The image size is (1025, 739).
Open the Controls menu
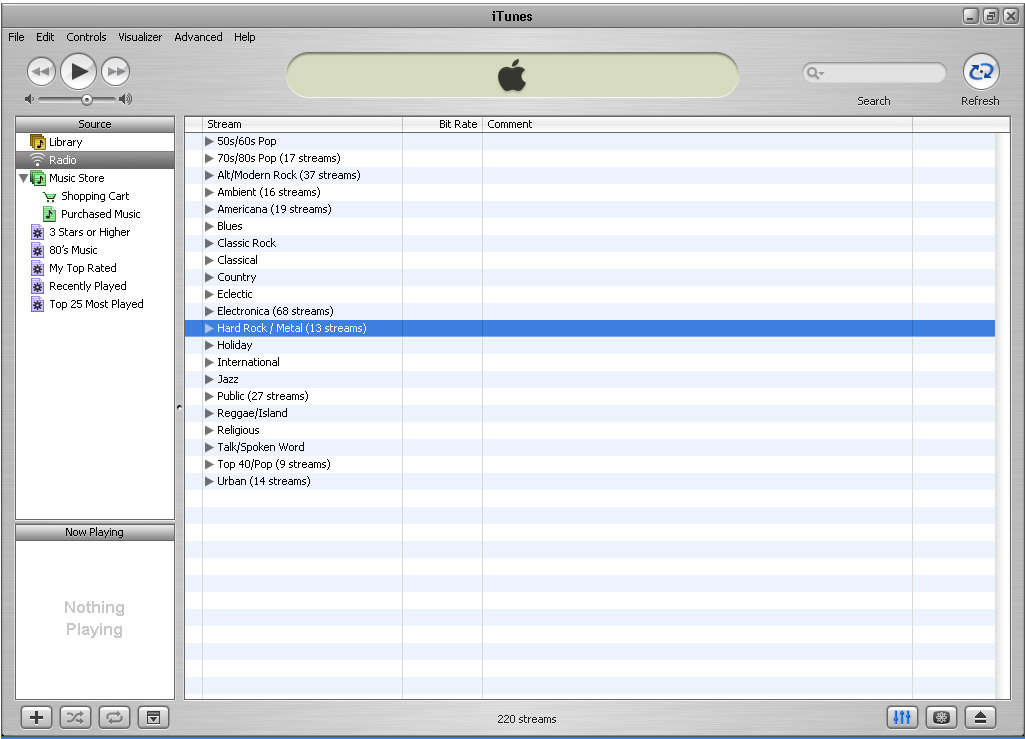click(x=86, y=37)
